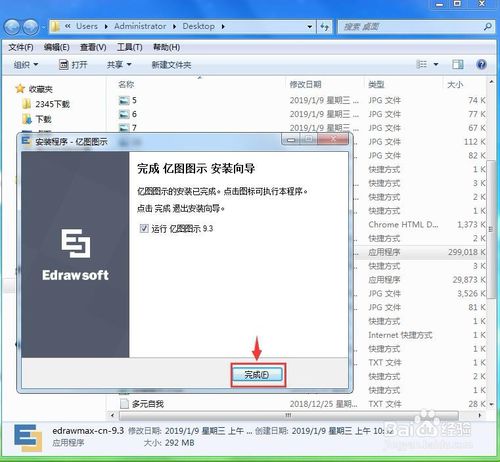500x462 pixels.
Task: Minimize the 安装程序 installer window
Action: [291, 139]
